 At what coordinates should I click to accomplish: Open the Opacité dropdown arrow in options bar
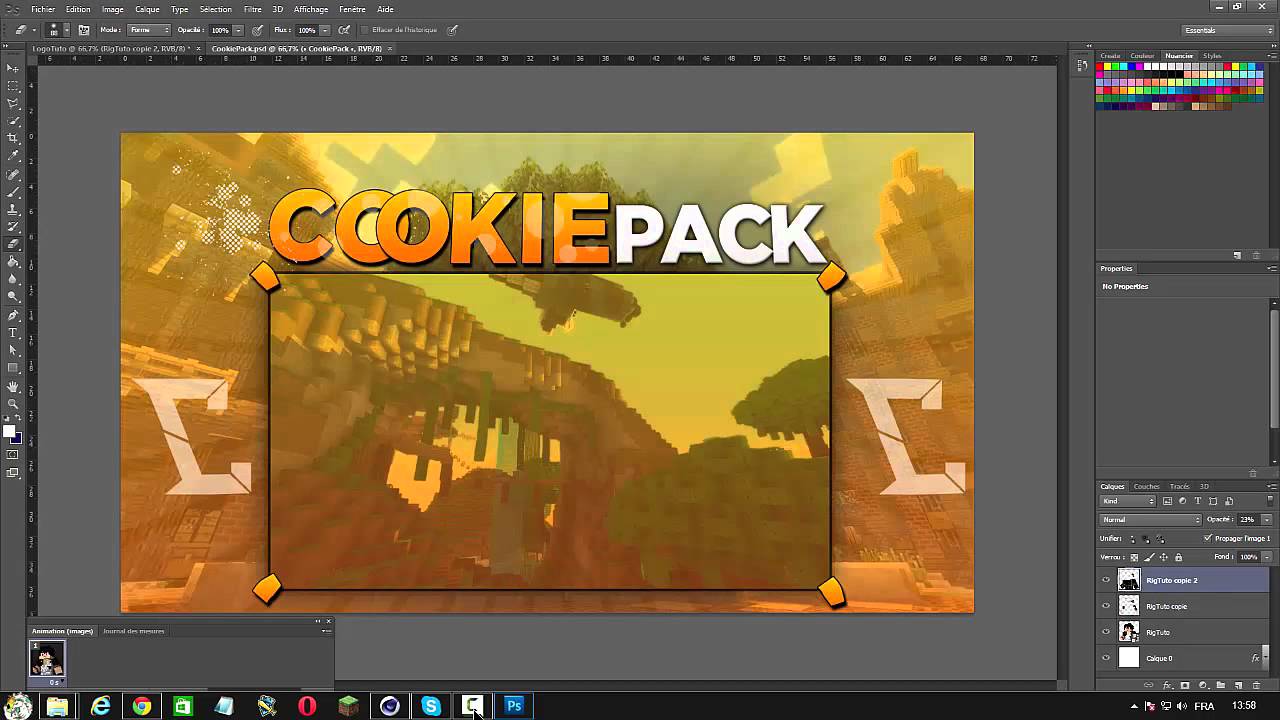pyautogui.click(x=237, y=30)
